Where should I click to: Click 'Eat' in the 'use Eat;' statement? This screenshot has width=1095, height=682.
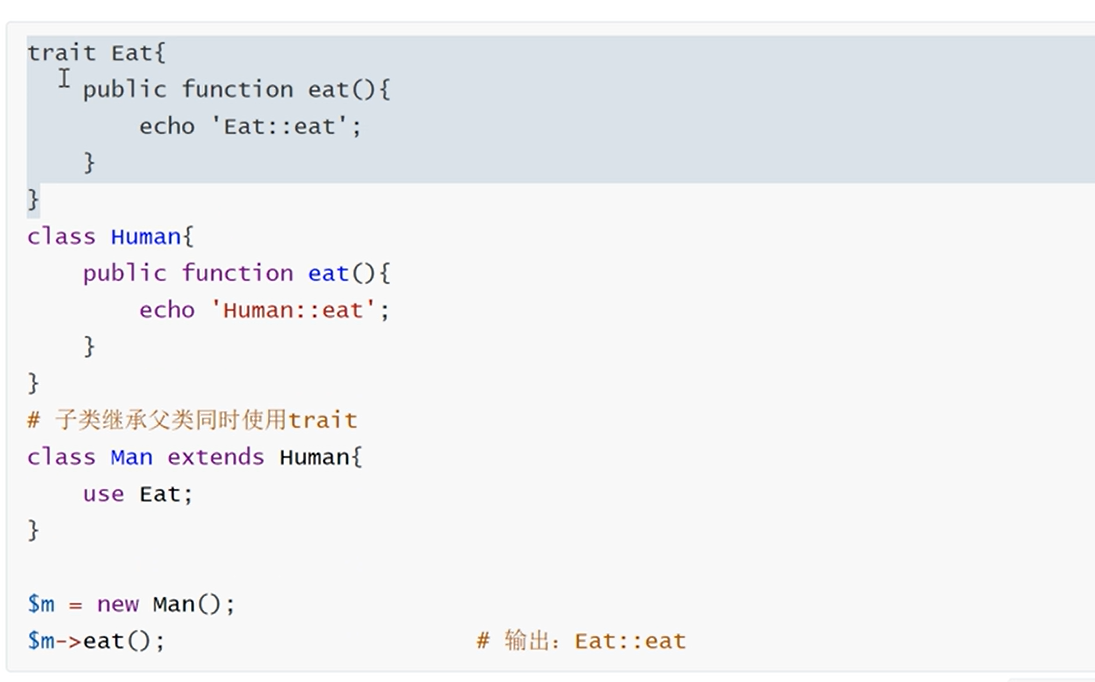pos(159,494)
